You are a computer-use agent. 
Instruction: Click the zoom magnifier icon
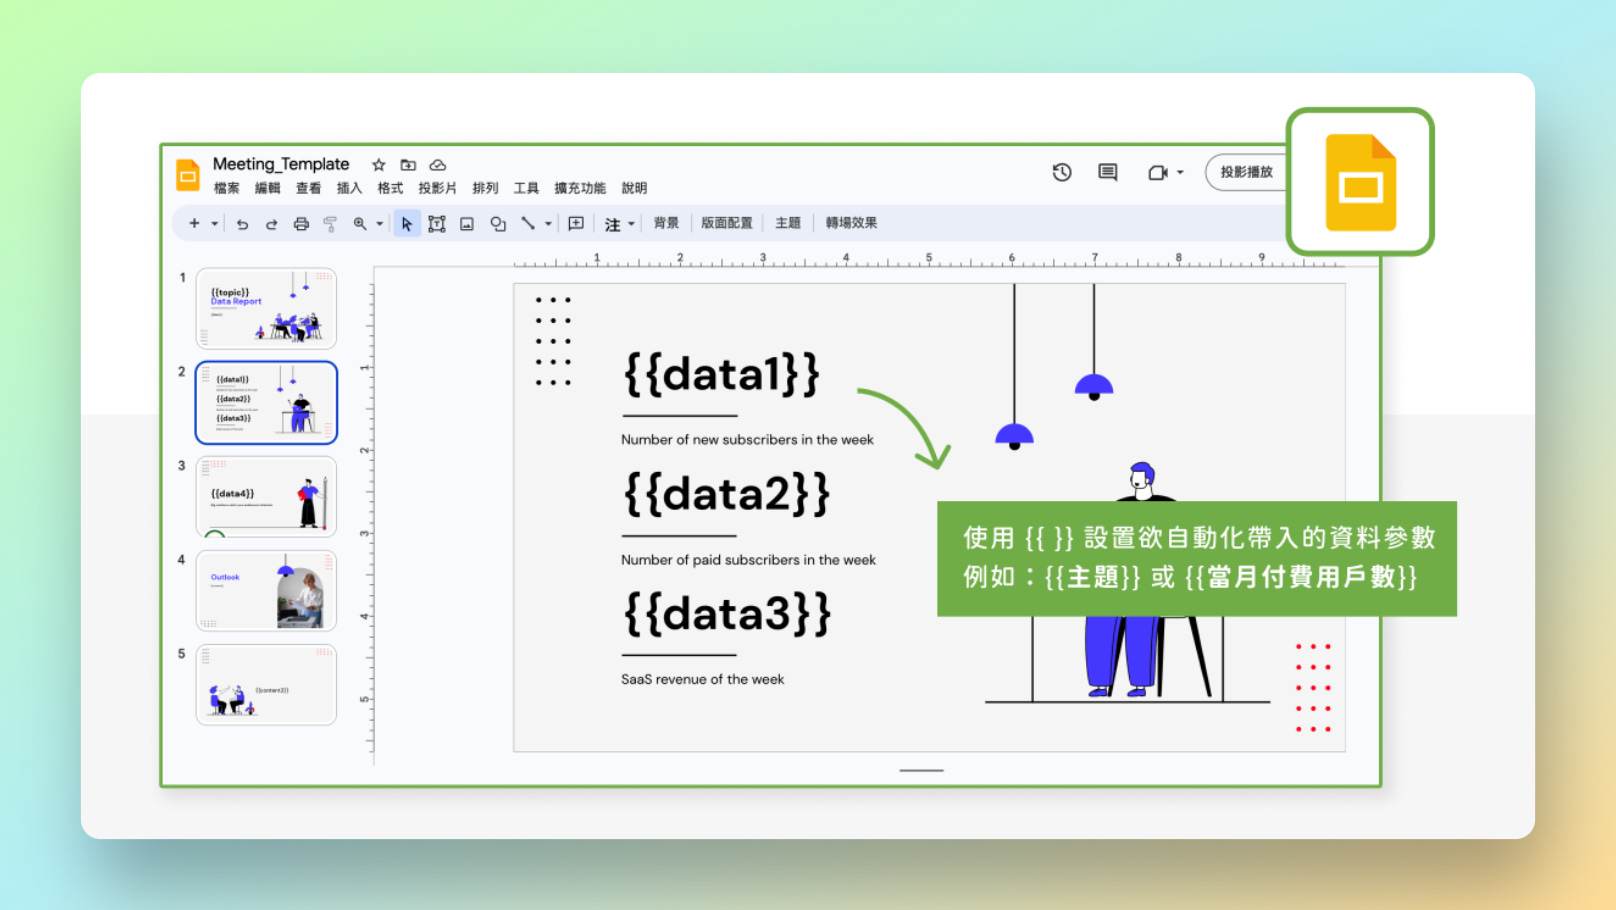click(360, 224)
